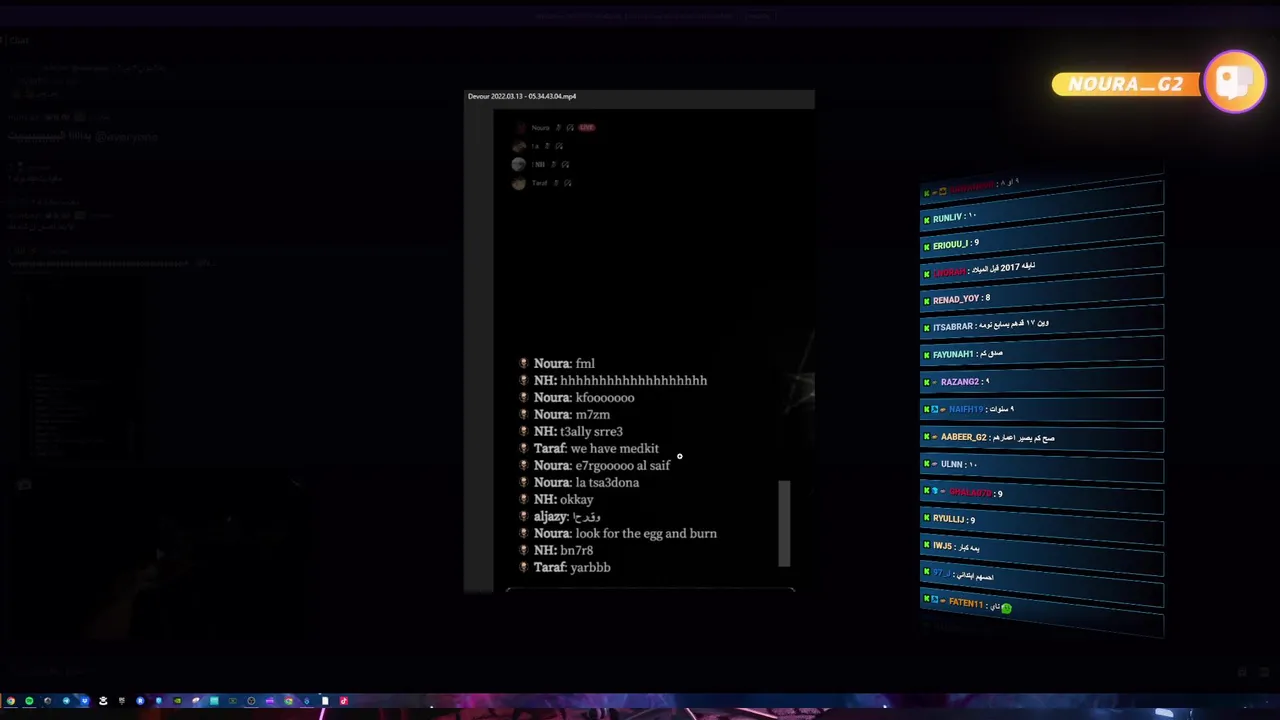Click RAZANG2 username in stream chat
This screenshot has height=720, width=1280.
tap(959, 382)
